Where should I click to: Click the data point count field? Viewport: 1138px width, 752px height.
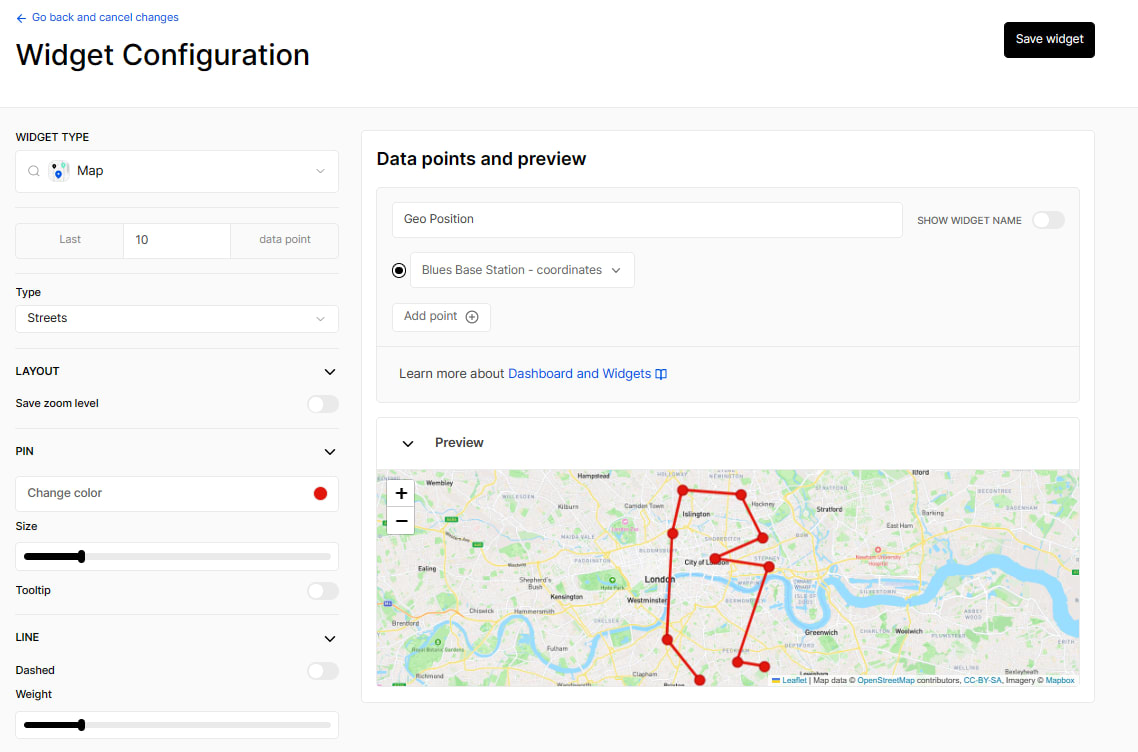(177, 240)
